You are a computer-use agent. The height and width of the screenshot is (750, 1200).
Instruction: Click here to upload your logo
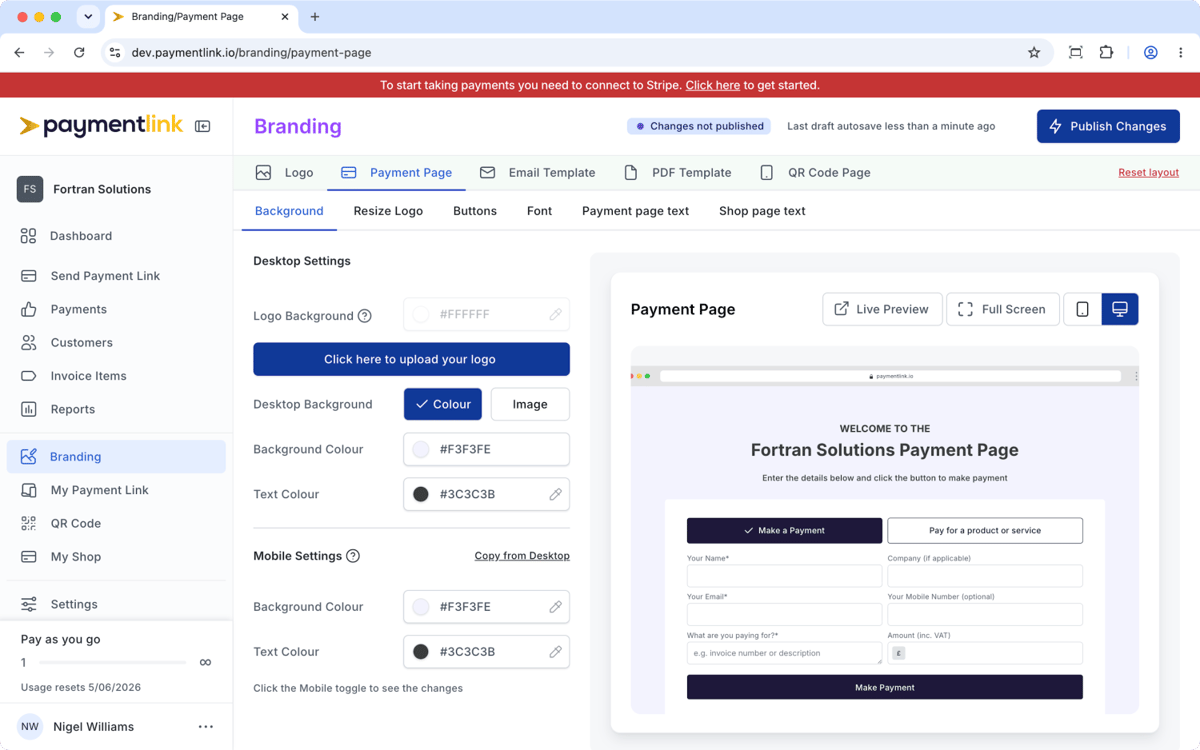tap(411, 359)
